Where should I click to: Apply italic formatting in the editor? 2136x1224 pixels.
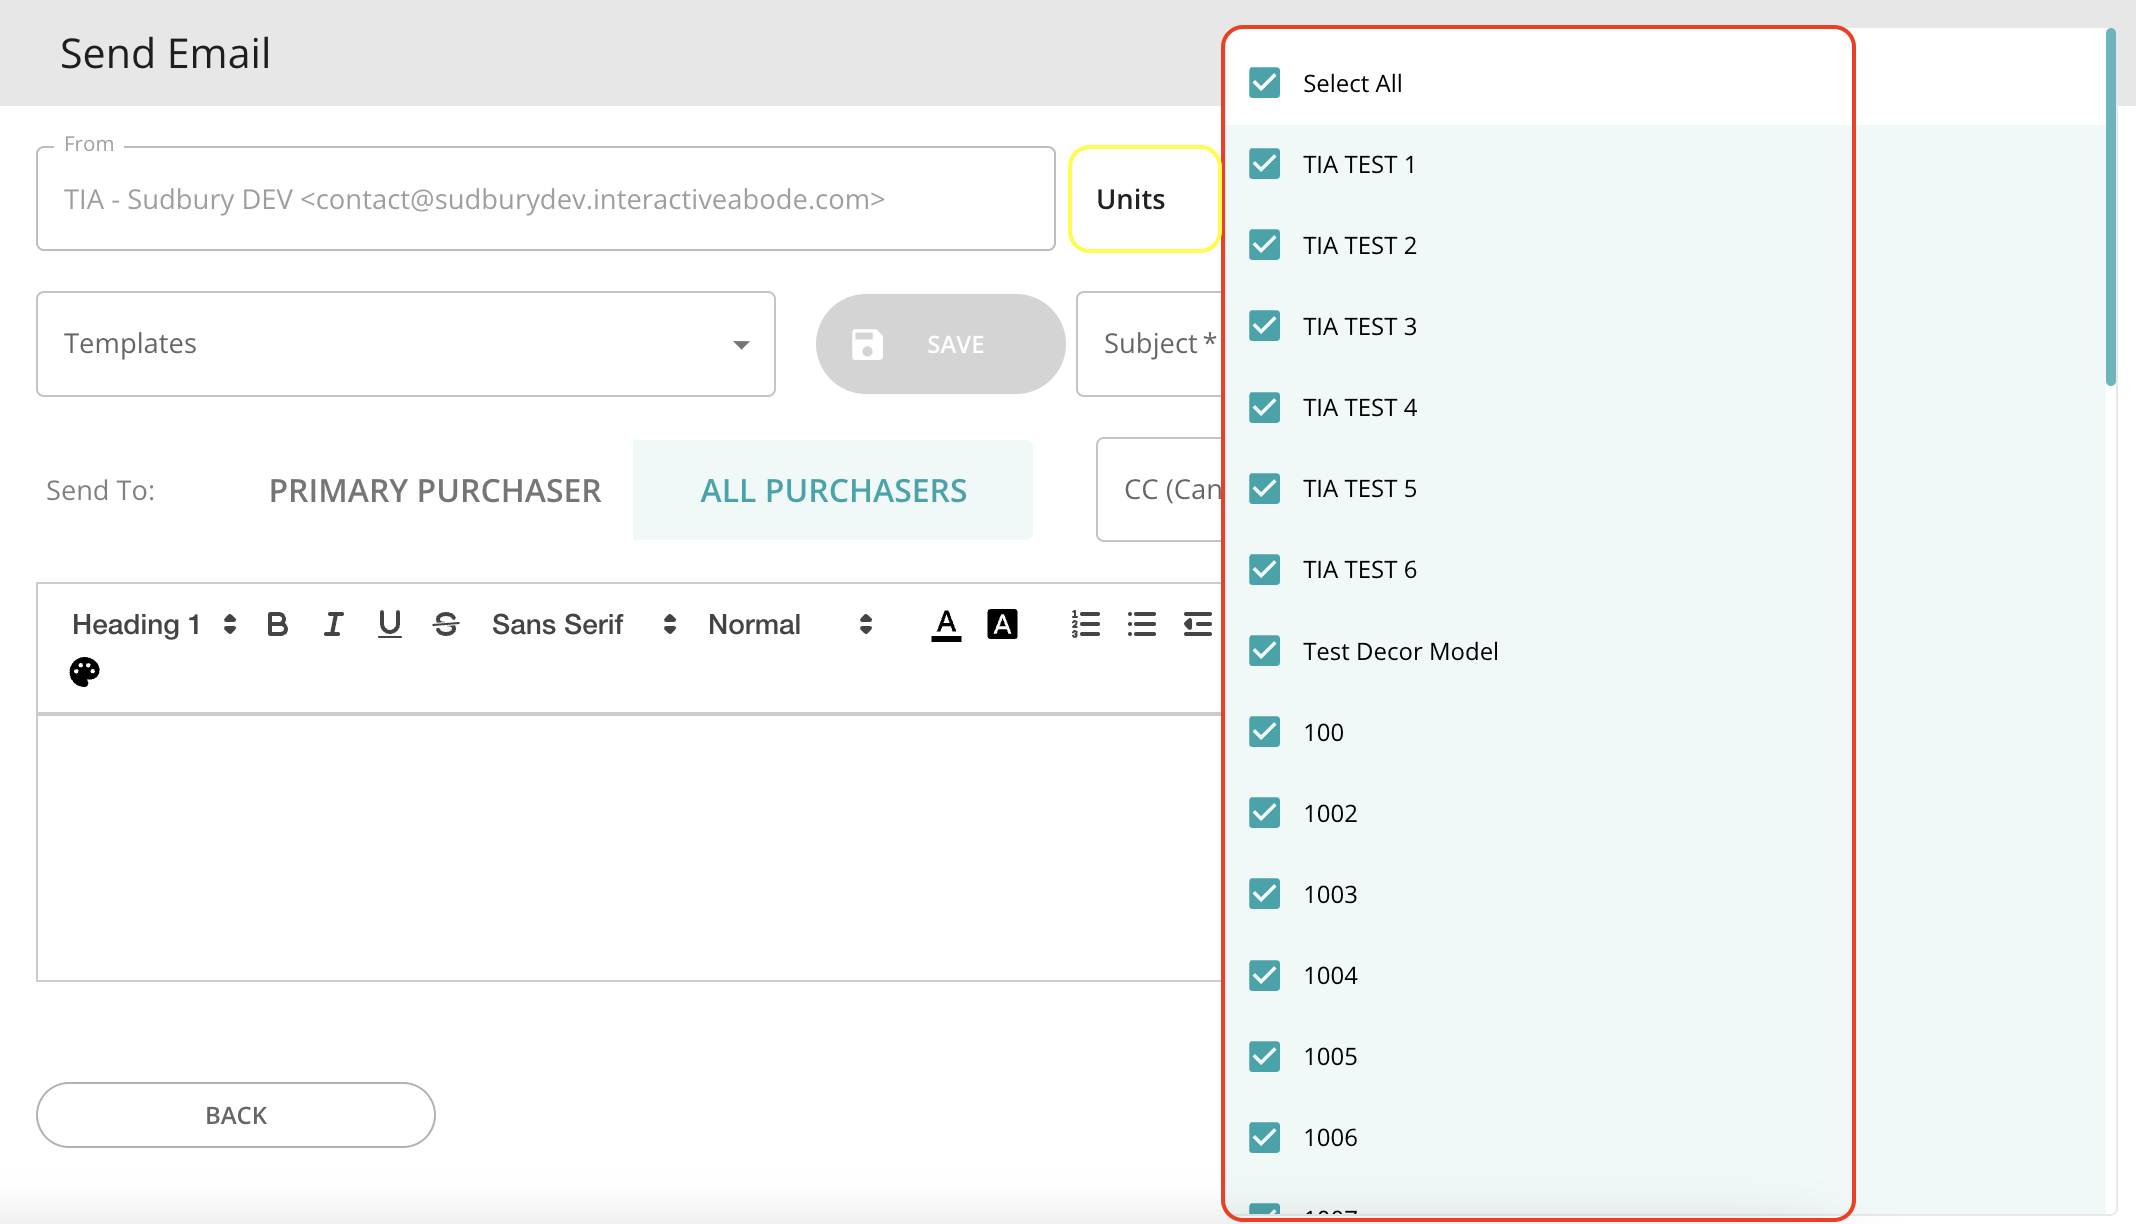[x=333, y=625]
